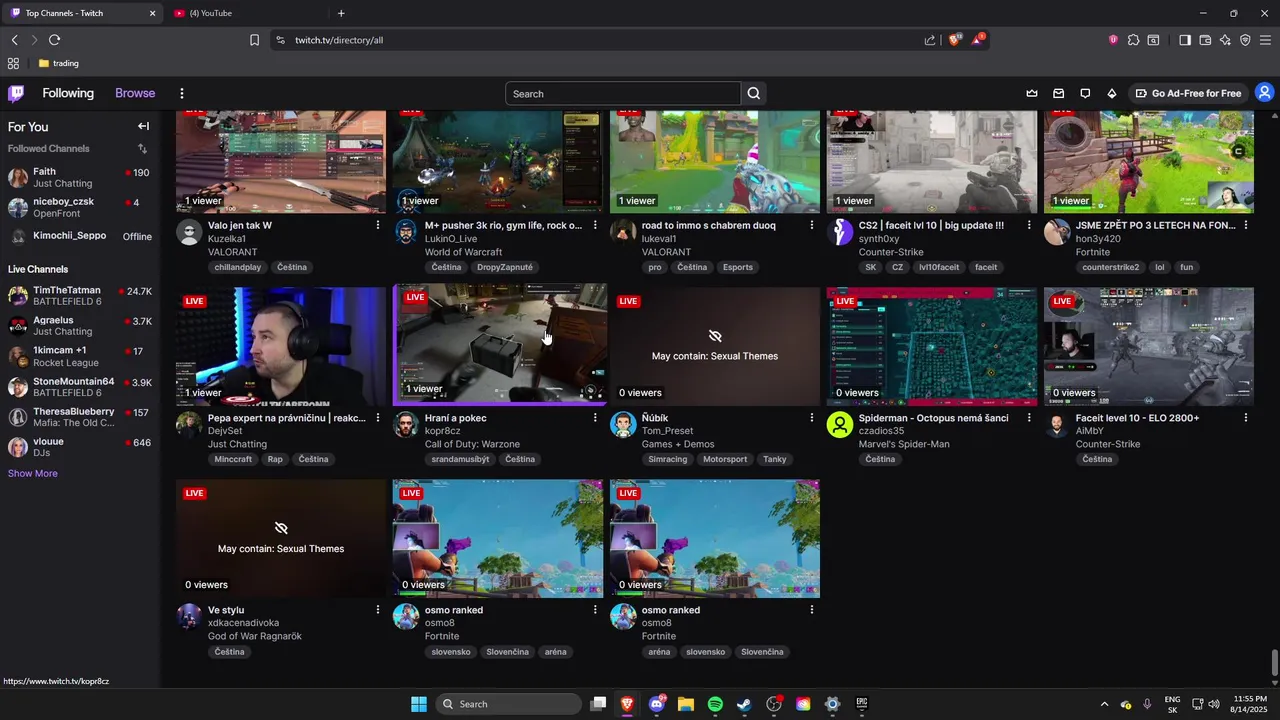Screen dimensions: 1280x720
Task: Open Brave main hamburger menu
Action: [x=1266, y=40]
